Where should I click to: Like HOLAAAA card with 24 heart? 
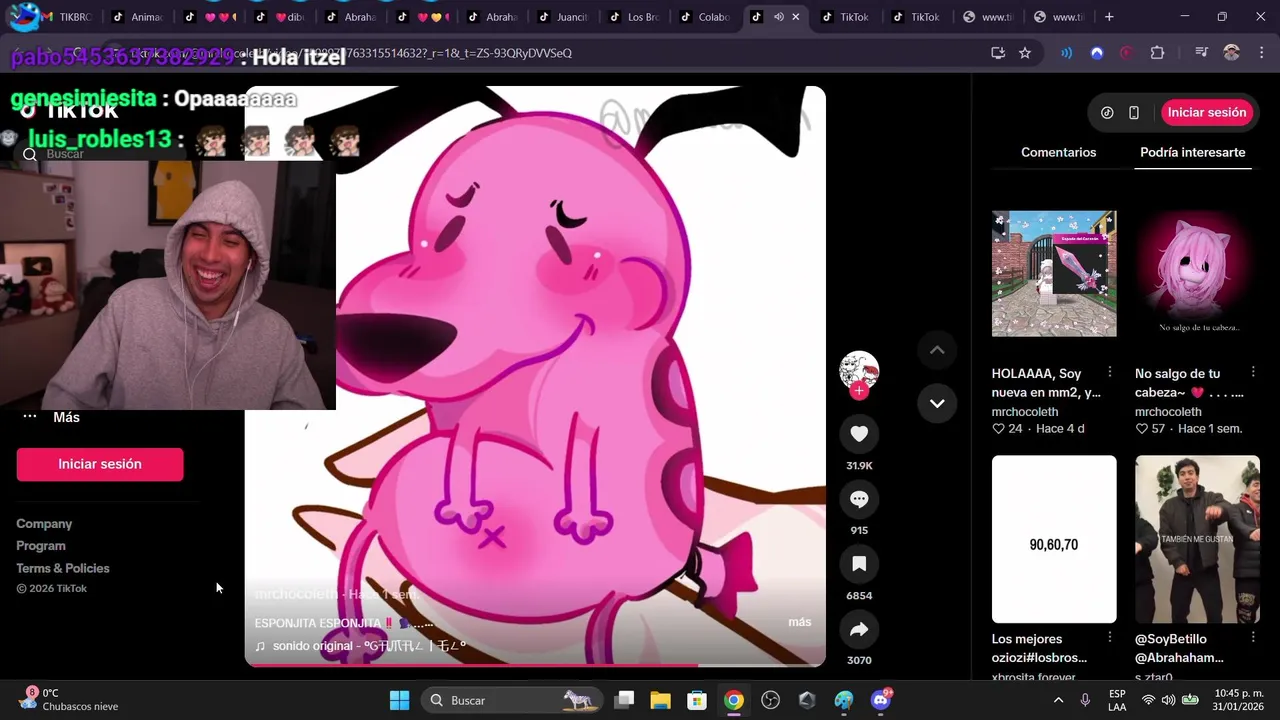tap(998, 429)
